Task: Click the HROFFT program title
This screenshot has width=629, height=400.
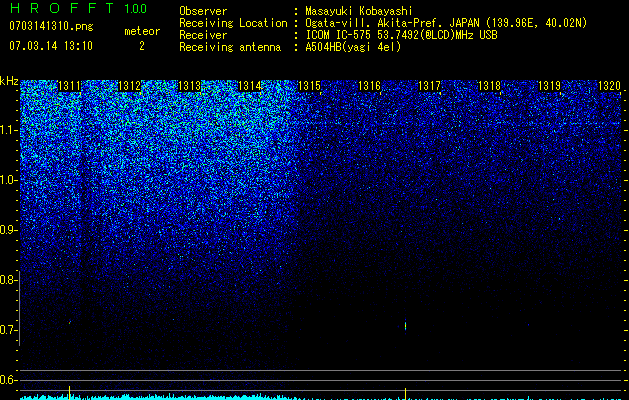Action: pyautogui.click(x=63, y=8)
